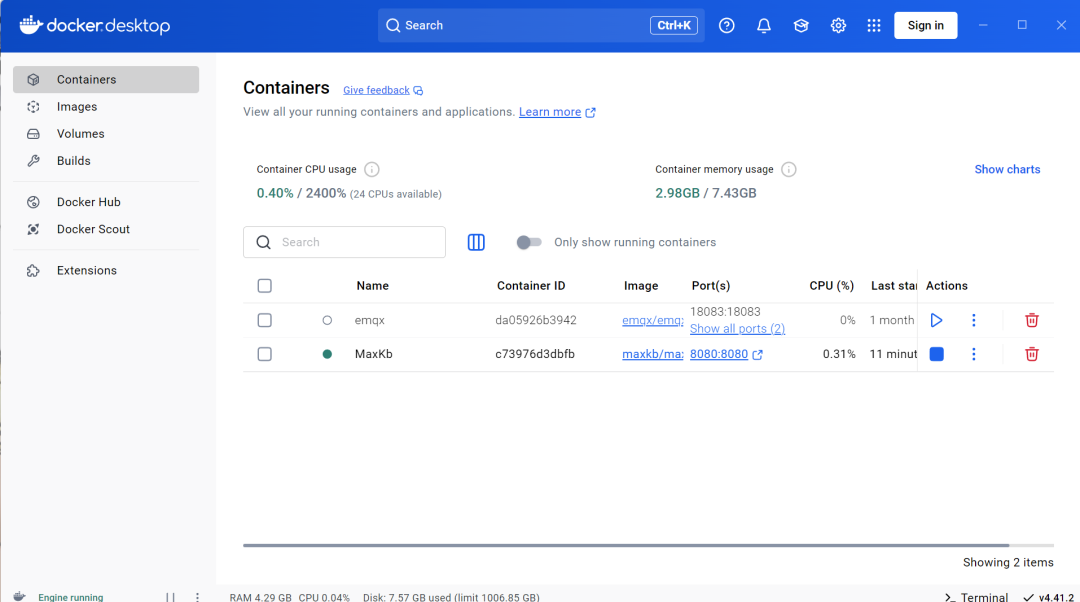
Task: Click the feedback icon beside Give feedback
Action: [418, 91]
